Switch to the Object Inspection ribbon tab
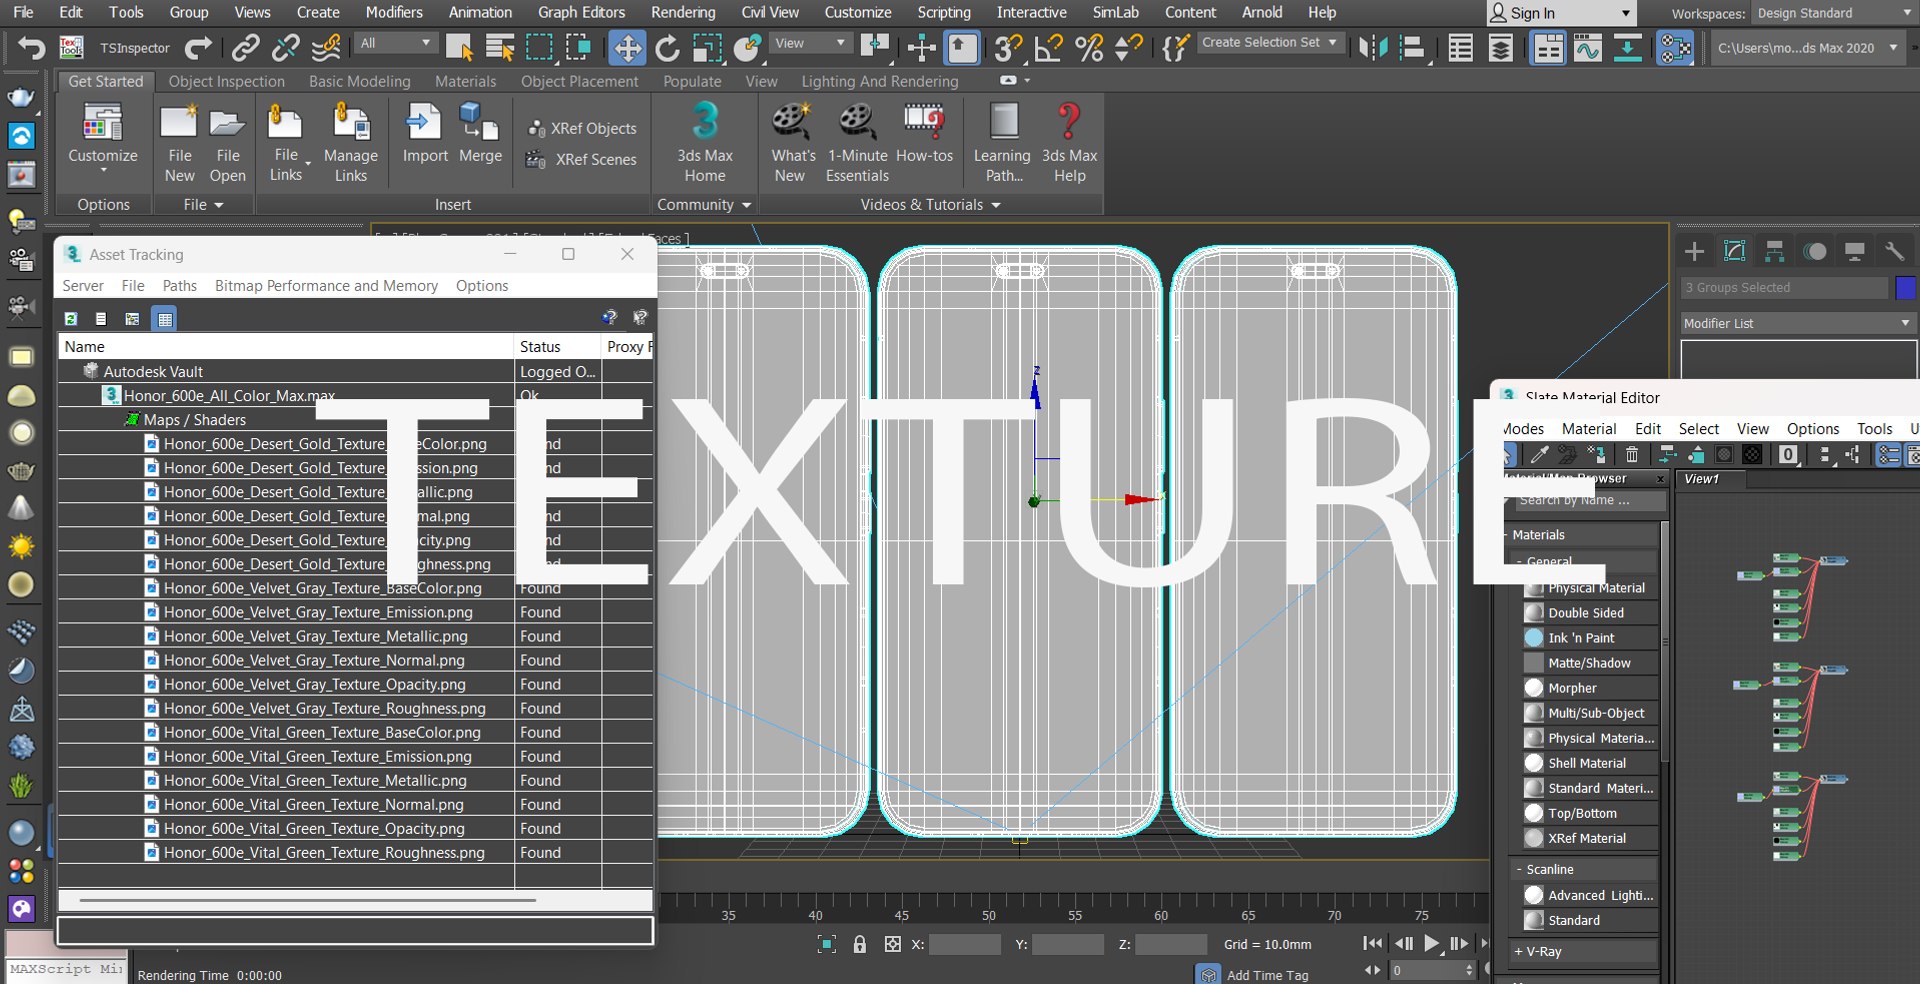This screenshot has width=1920, height=984. click(x=226, y=81)
